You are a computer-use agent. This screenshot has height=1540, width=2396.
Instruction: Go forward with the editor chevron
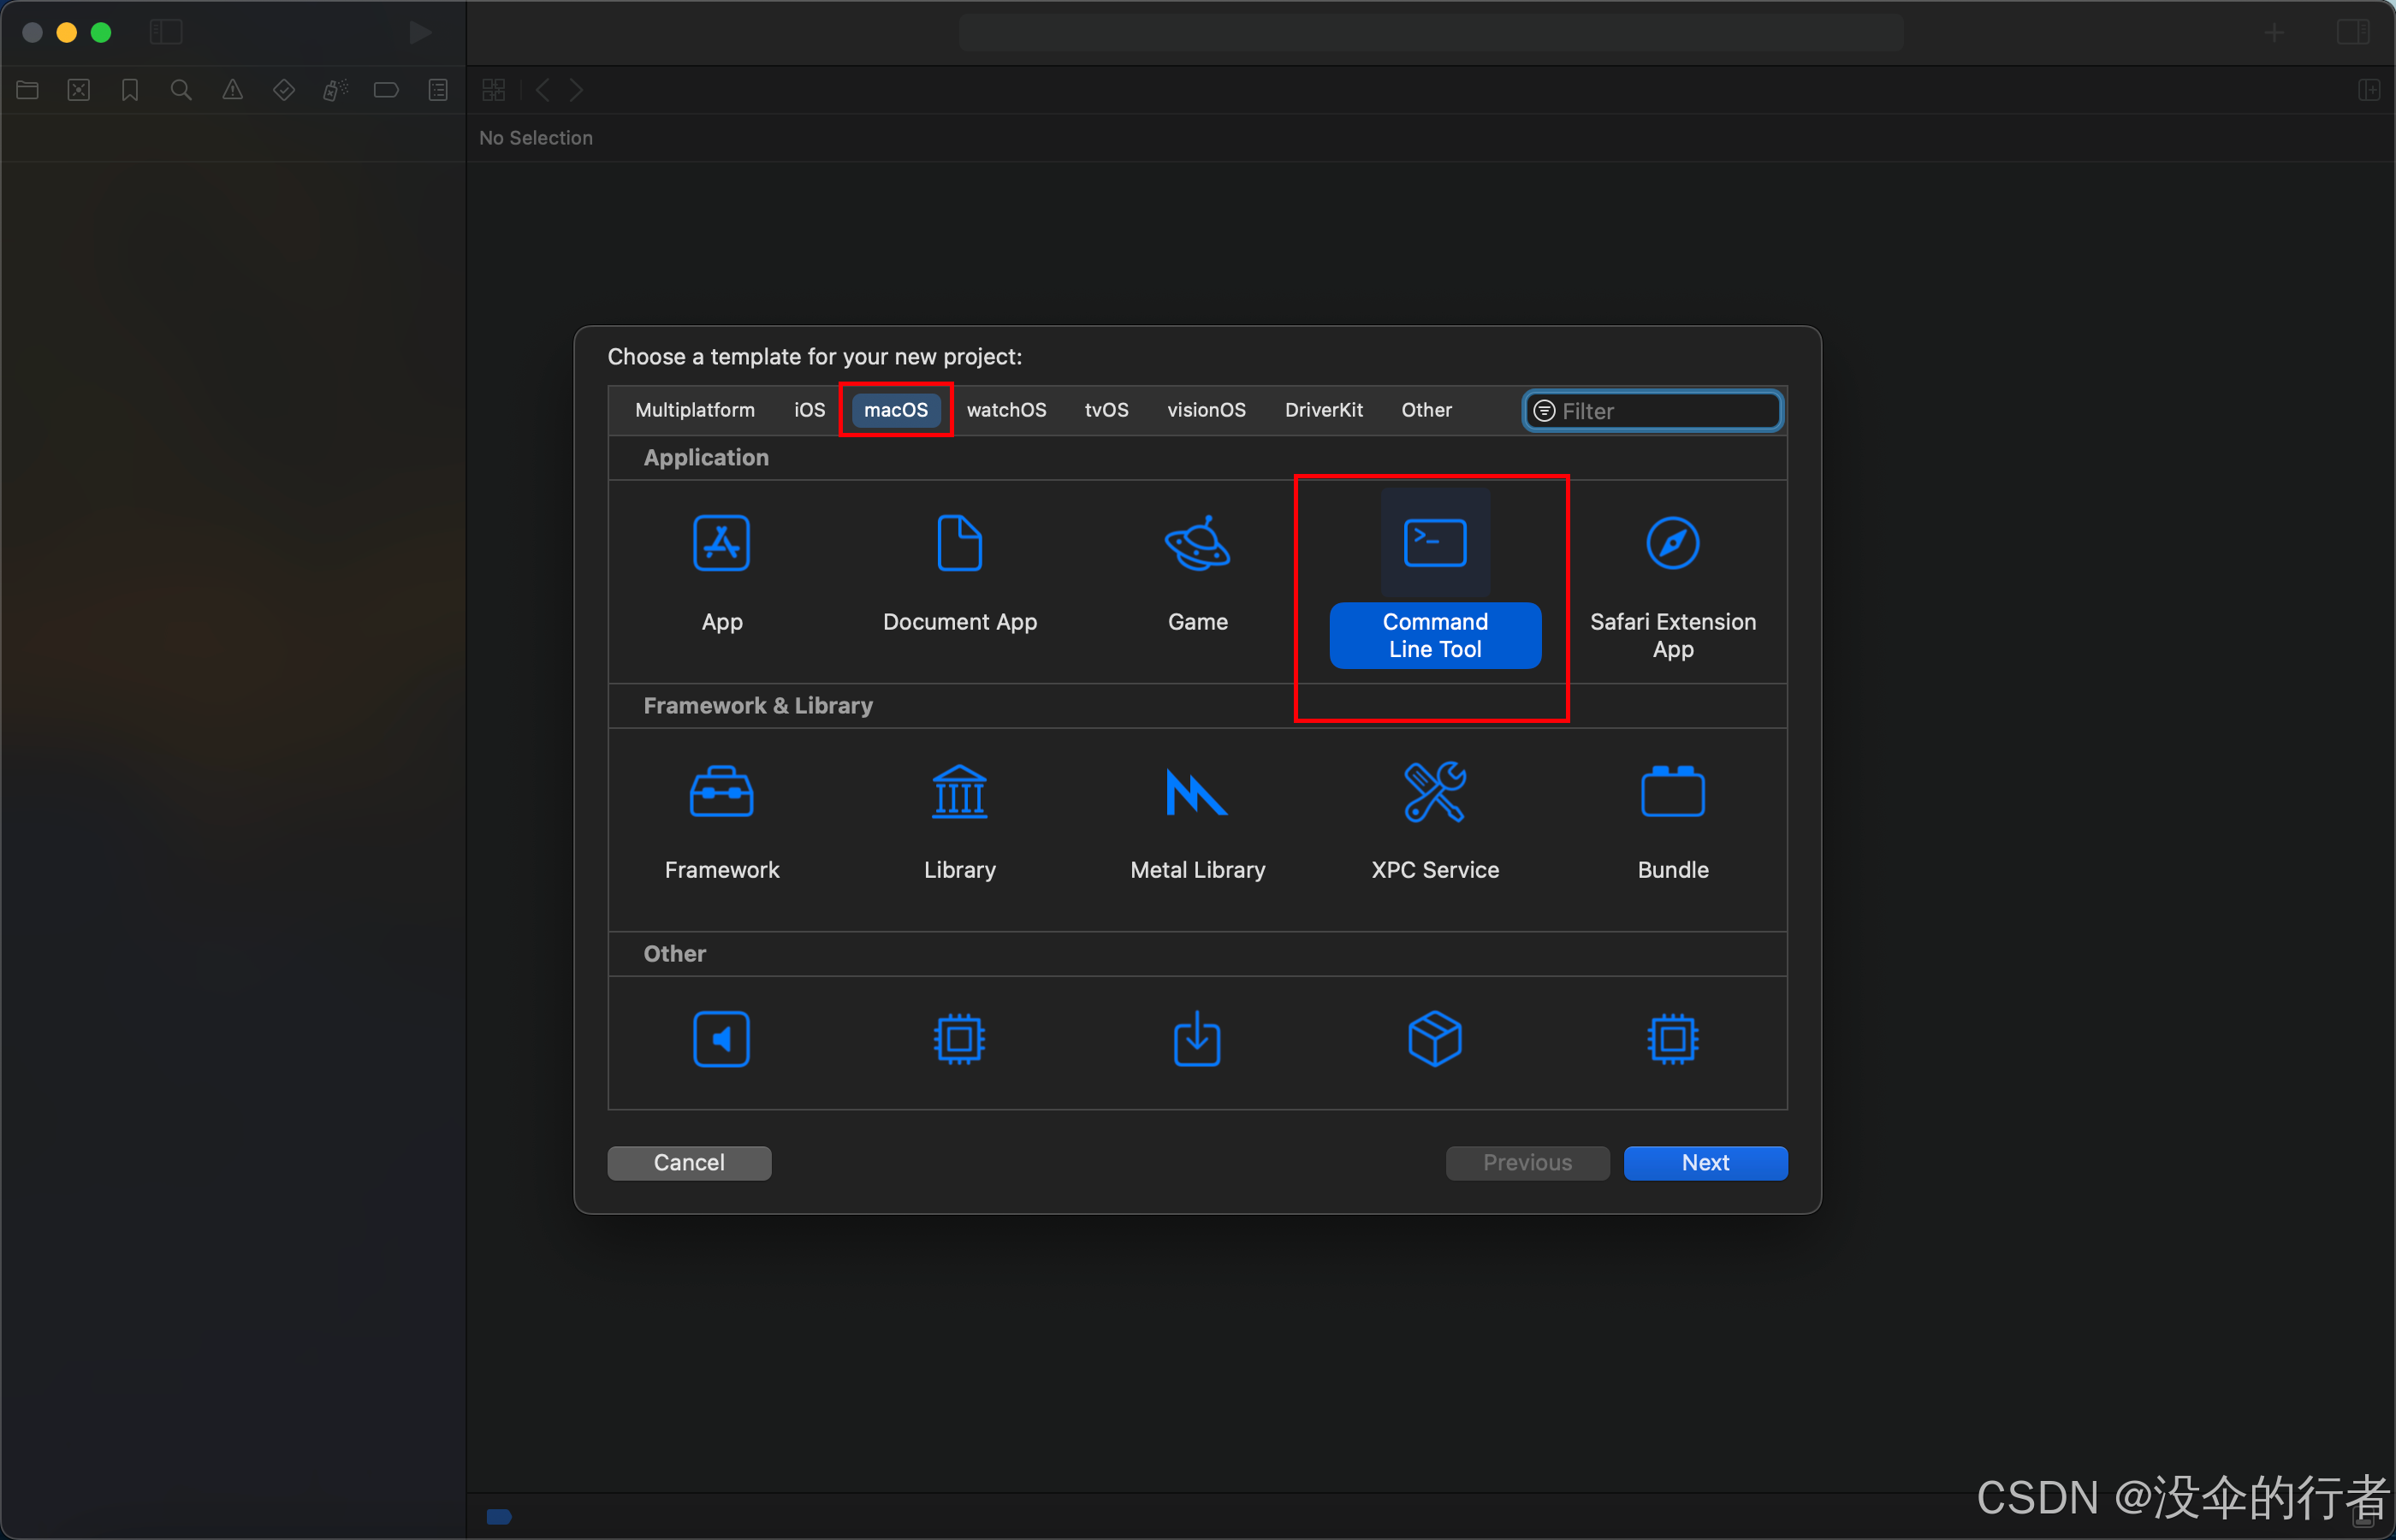[576, 90]
